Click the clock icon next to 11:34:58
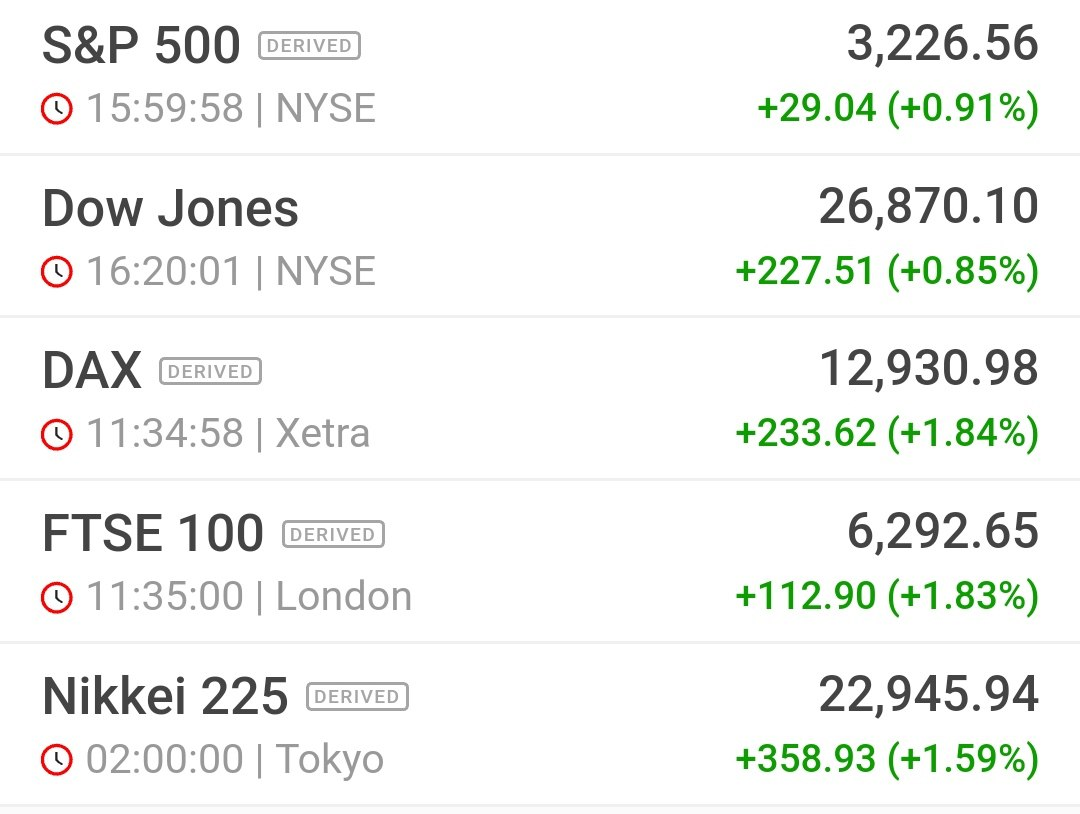This screenshot has height=814, width=1080. pos(56,435)
